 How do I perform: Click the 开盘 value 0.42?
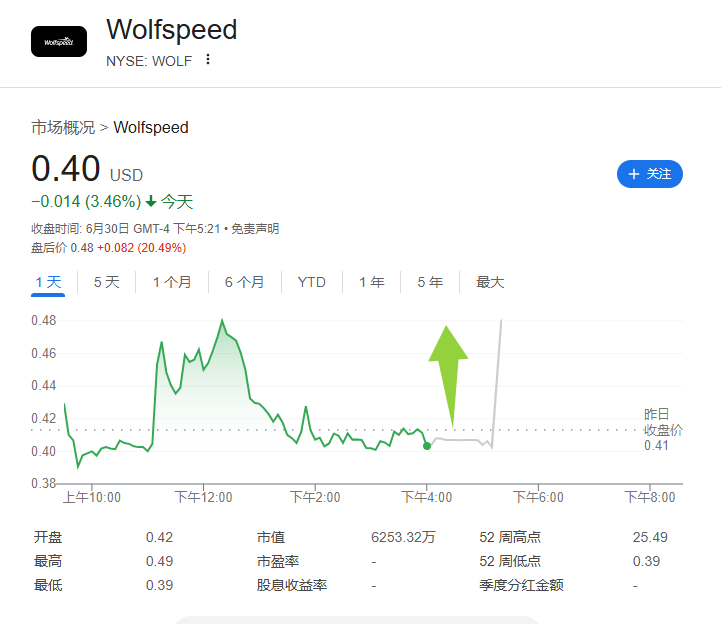tap(159, 537)
